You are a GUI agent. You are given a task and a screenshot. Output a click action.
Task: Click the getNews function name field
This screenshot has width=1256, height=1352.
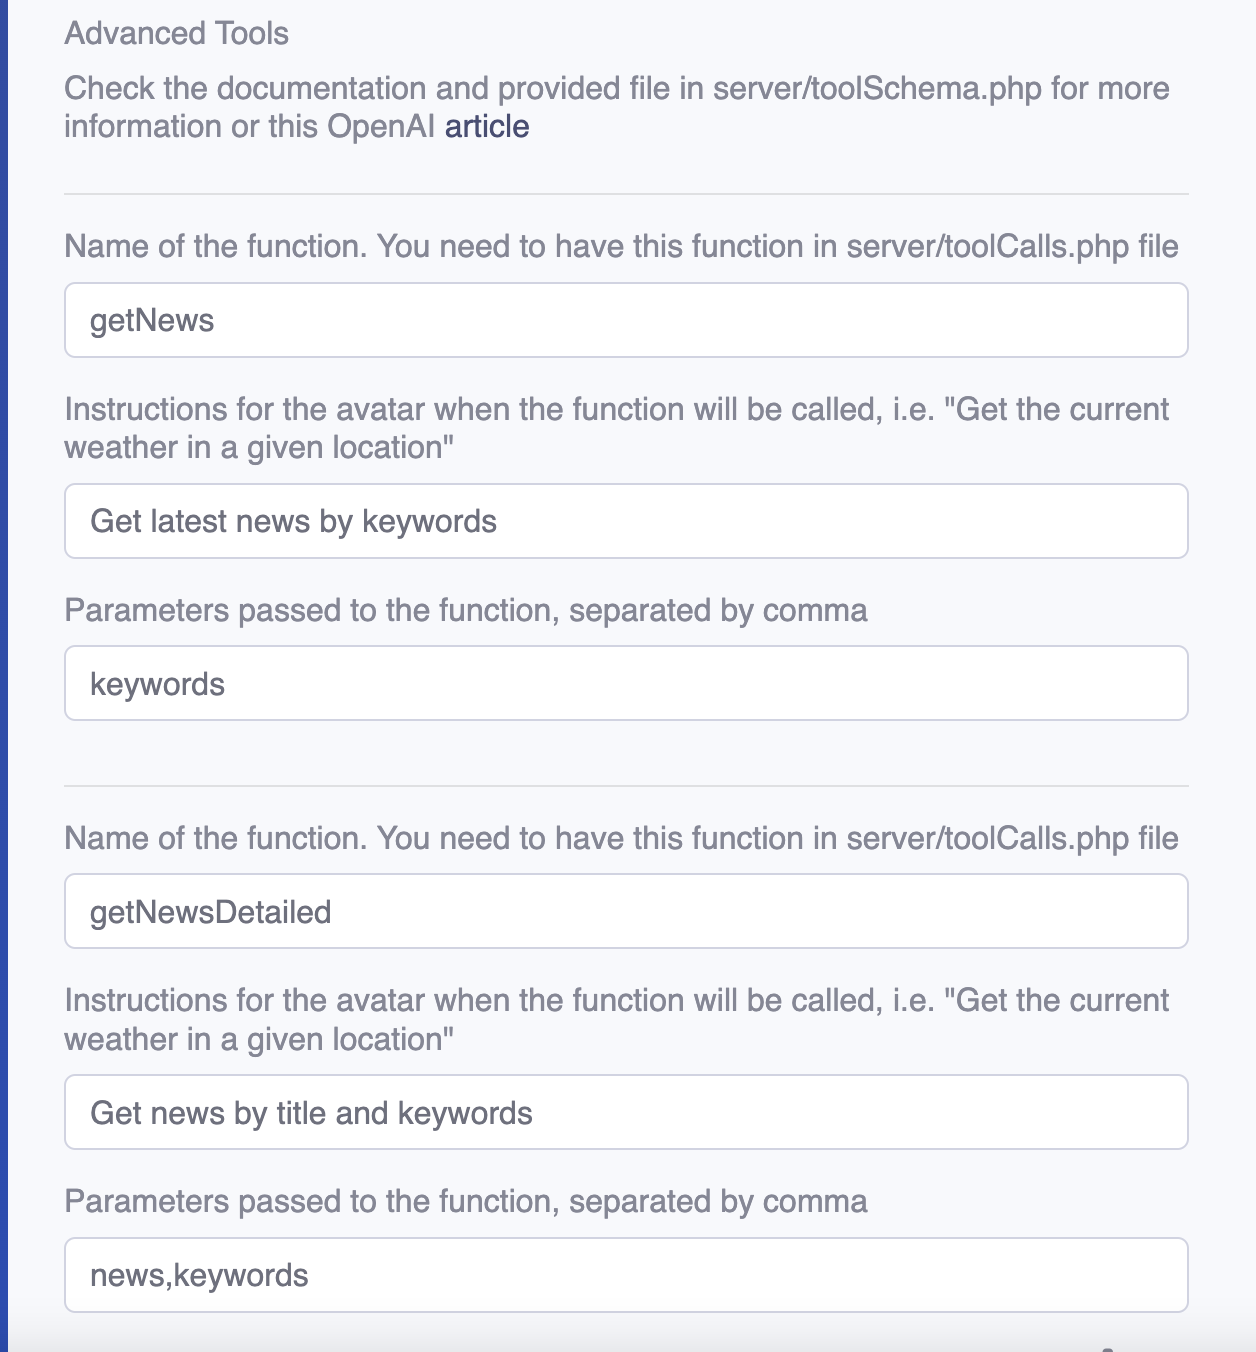coord(626,320)
